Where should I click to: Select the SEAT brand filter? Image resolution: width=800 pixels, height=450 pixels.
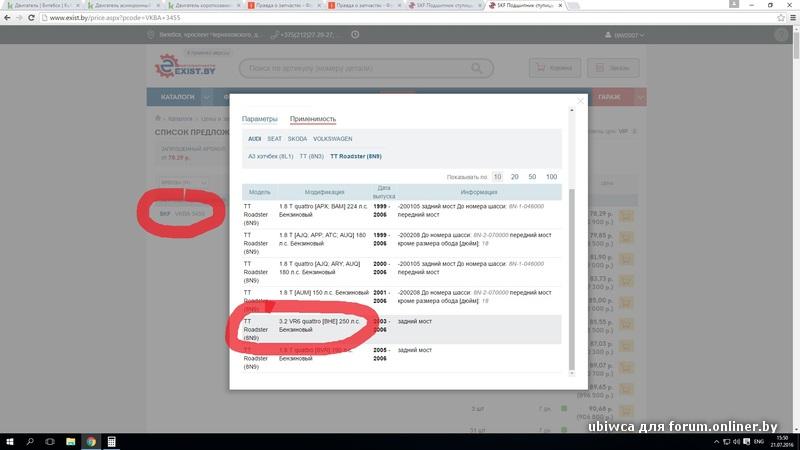274,139
